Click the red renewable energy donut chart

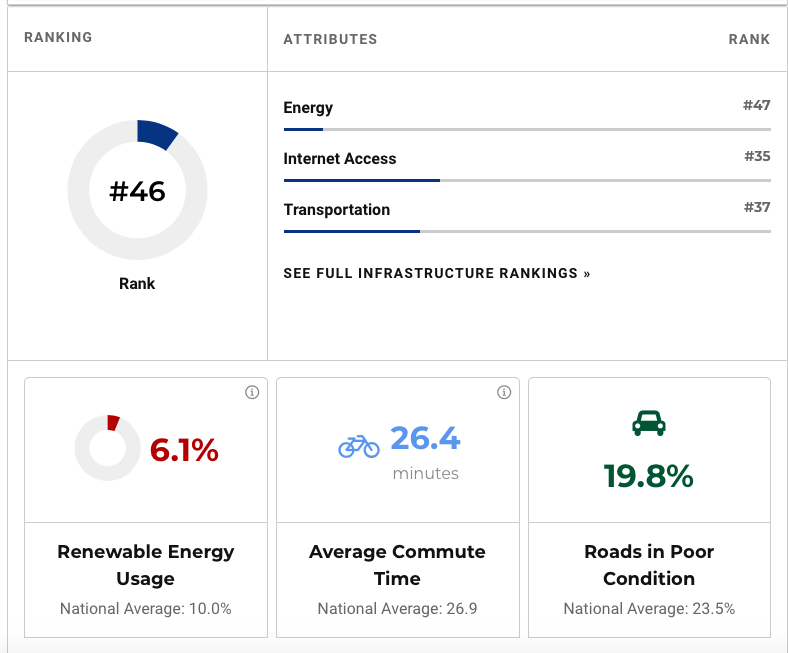point(108,448)
